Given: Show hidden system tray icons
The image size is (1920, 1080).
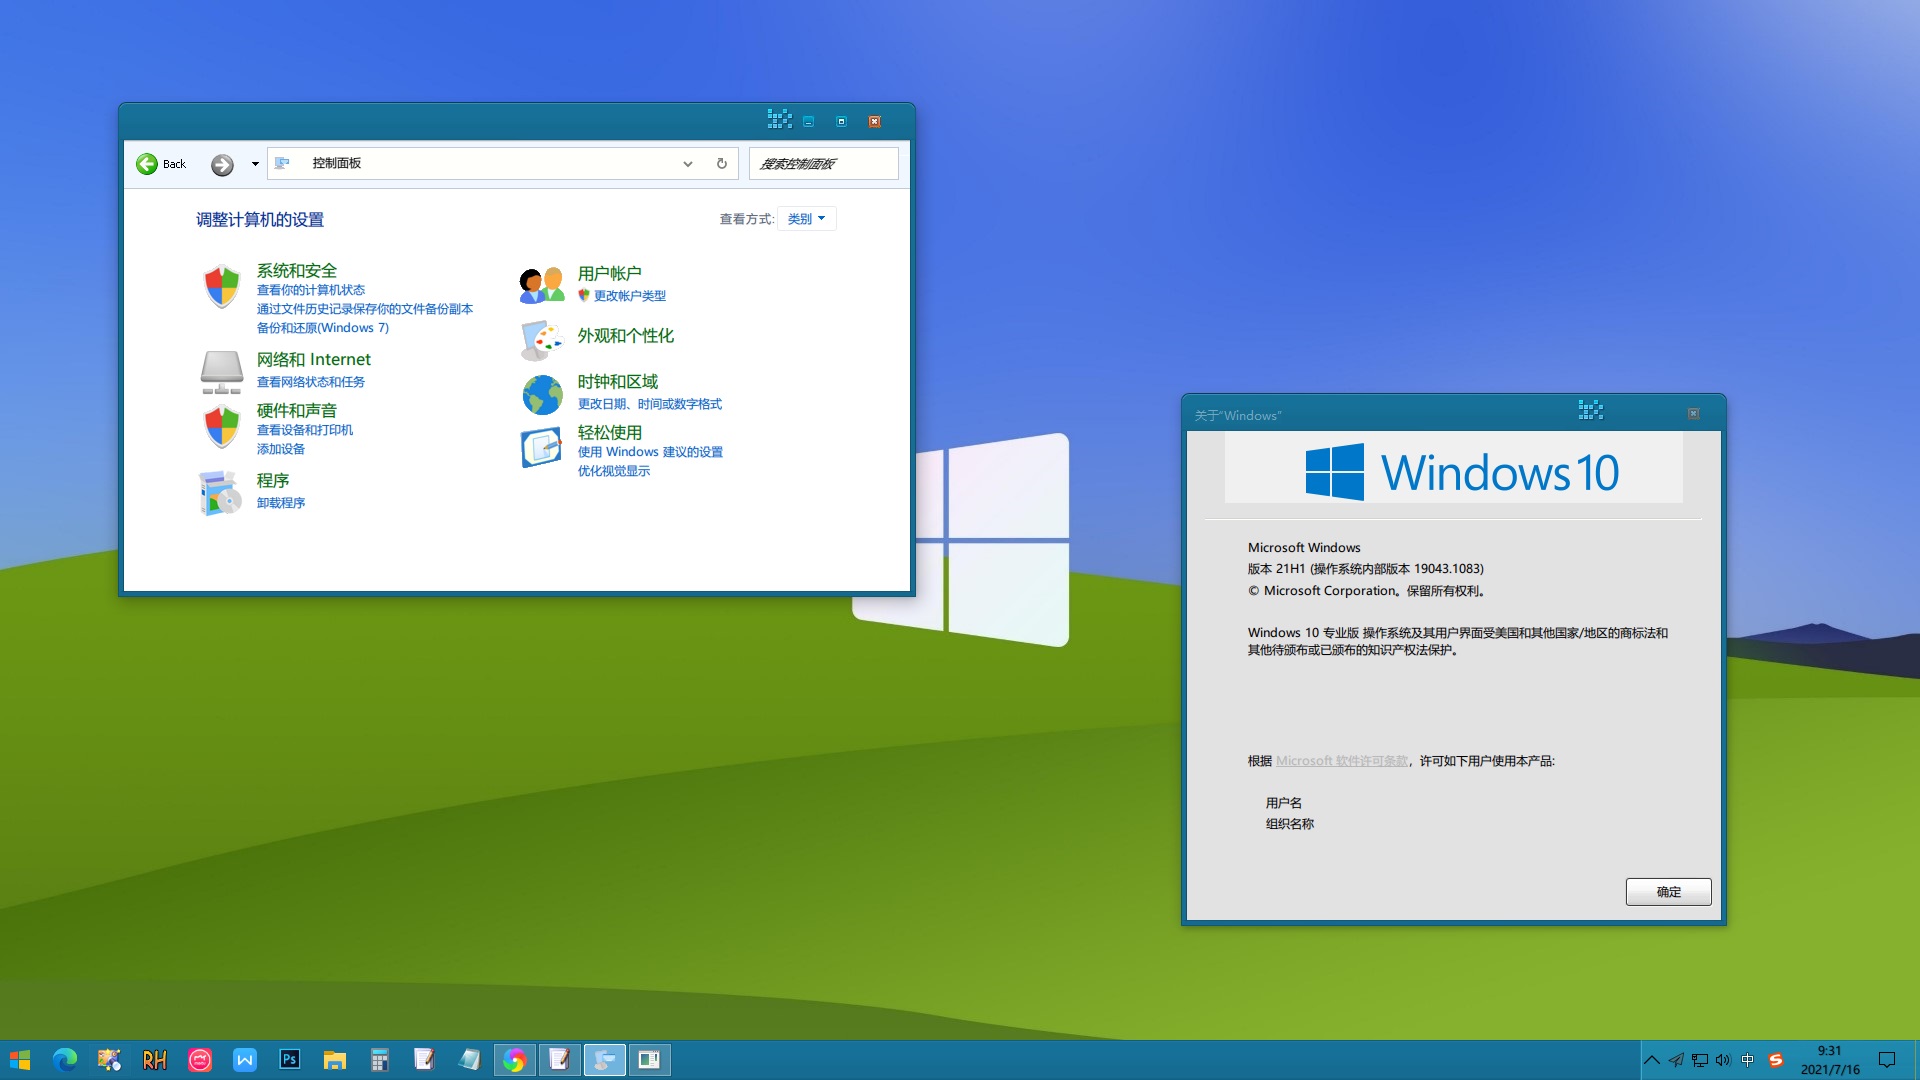Looking at the screenshot, I should [1652, 1060].
